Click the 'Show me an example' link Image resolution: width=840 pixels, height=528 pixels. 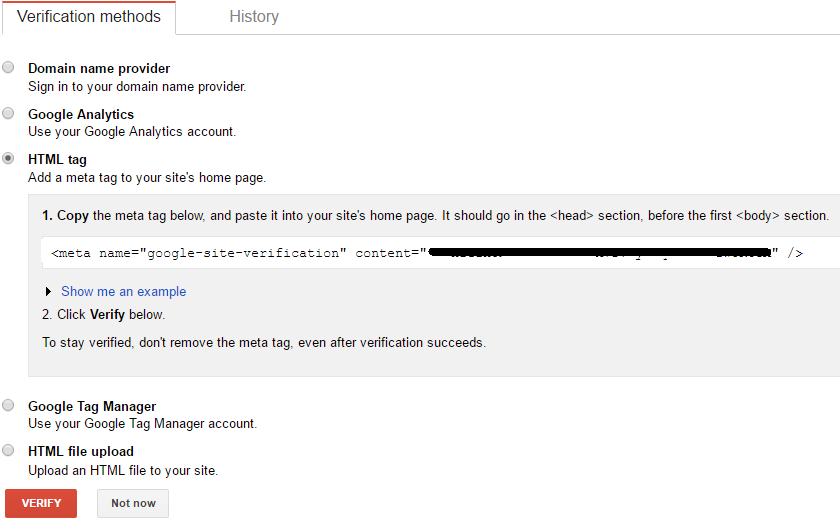[x=123, y=292]
